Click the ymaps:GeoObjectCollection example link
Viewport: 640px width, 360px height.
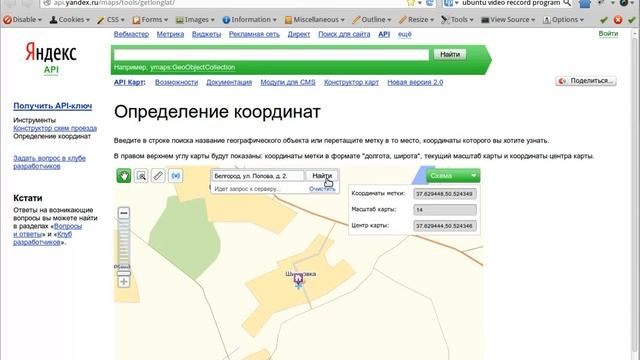(x=192, y=67)
